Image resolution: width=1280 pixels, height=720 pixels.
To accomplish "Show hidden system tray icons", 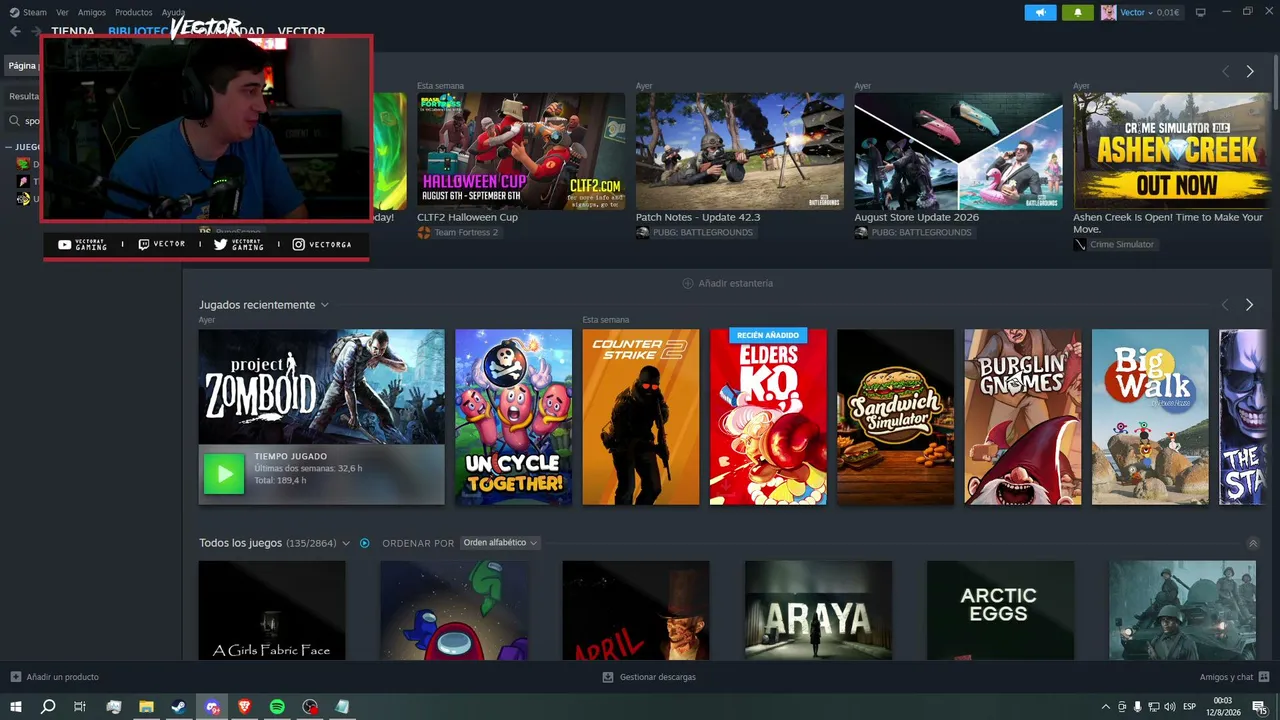I will point(1105,707).
